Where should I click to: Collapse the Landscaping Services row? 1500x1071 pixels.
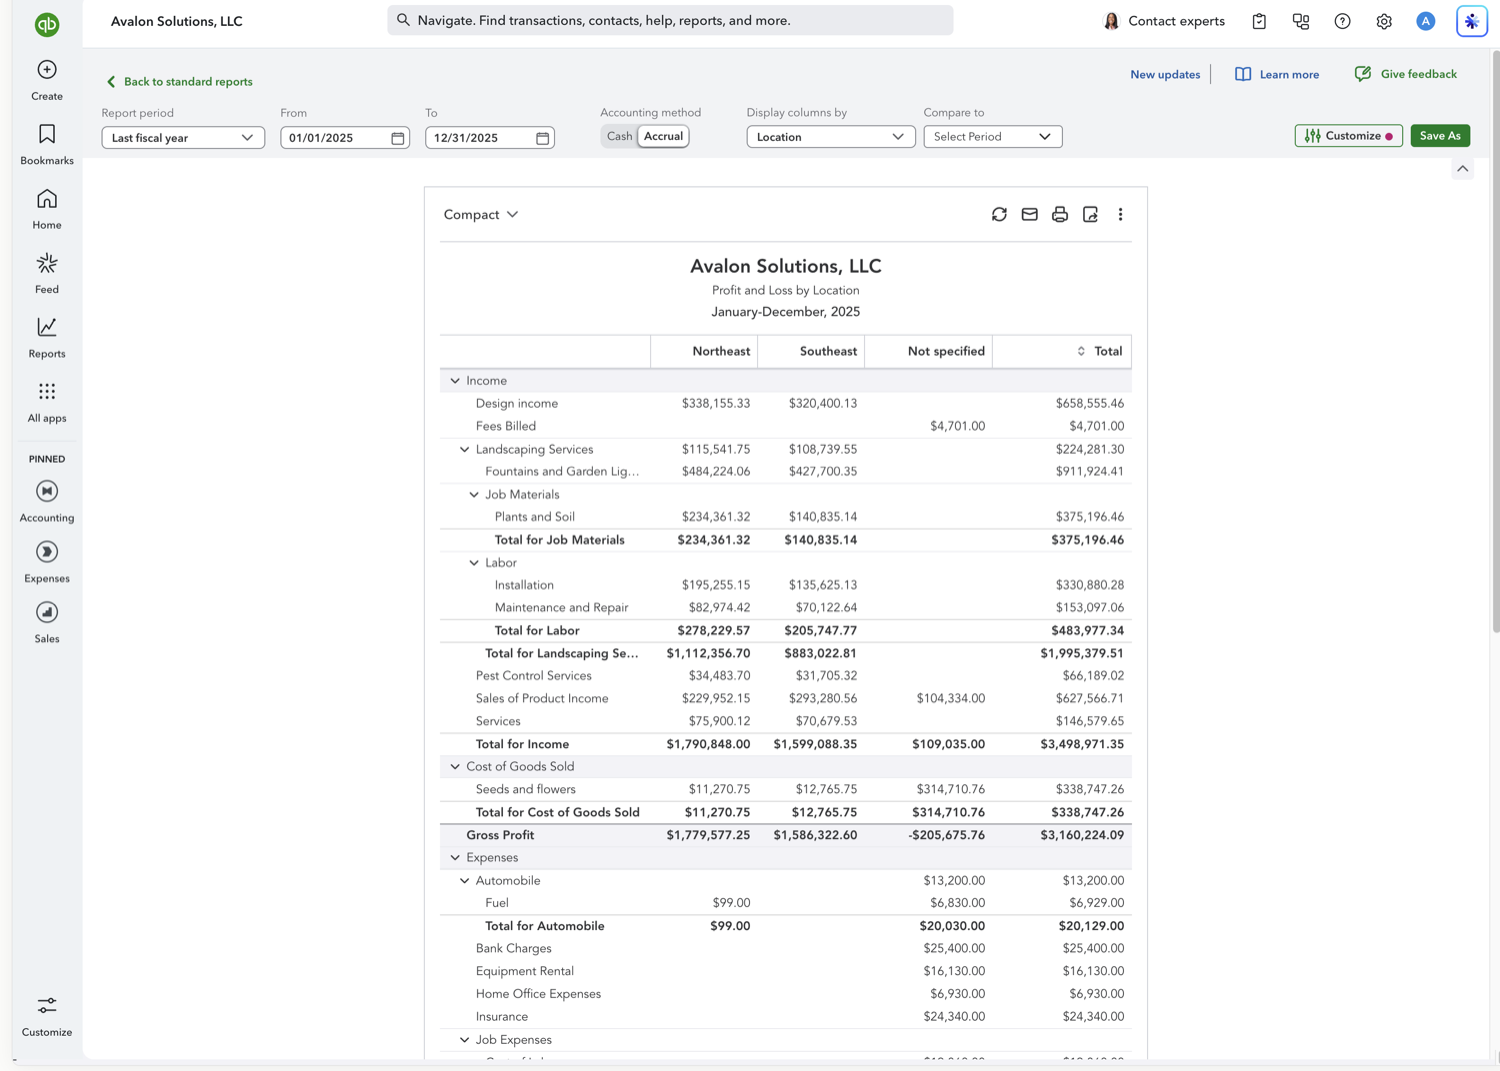click(x=465, y=449)
